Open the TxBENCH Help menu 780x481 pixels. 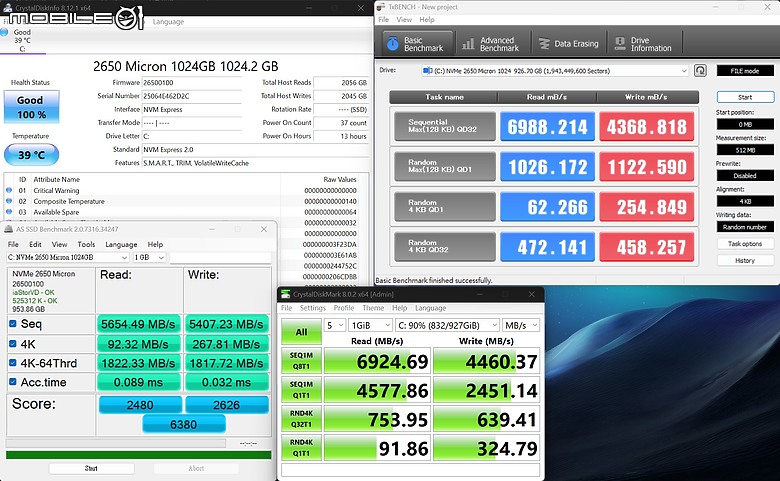pos(427,19)
